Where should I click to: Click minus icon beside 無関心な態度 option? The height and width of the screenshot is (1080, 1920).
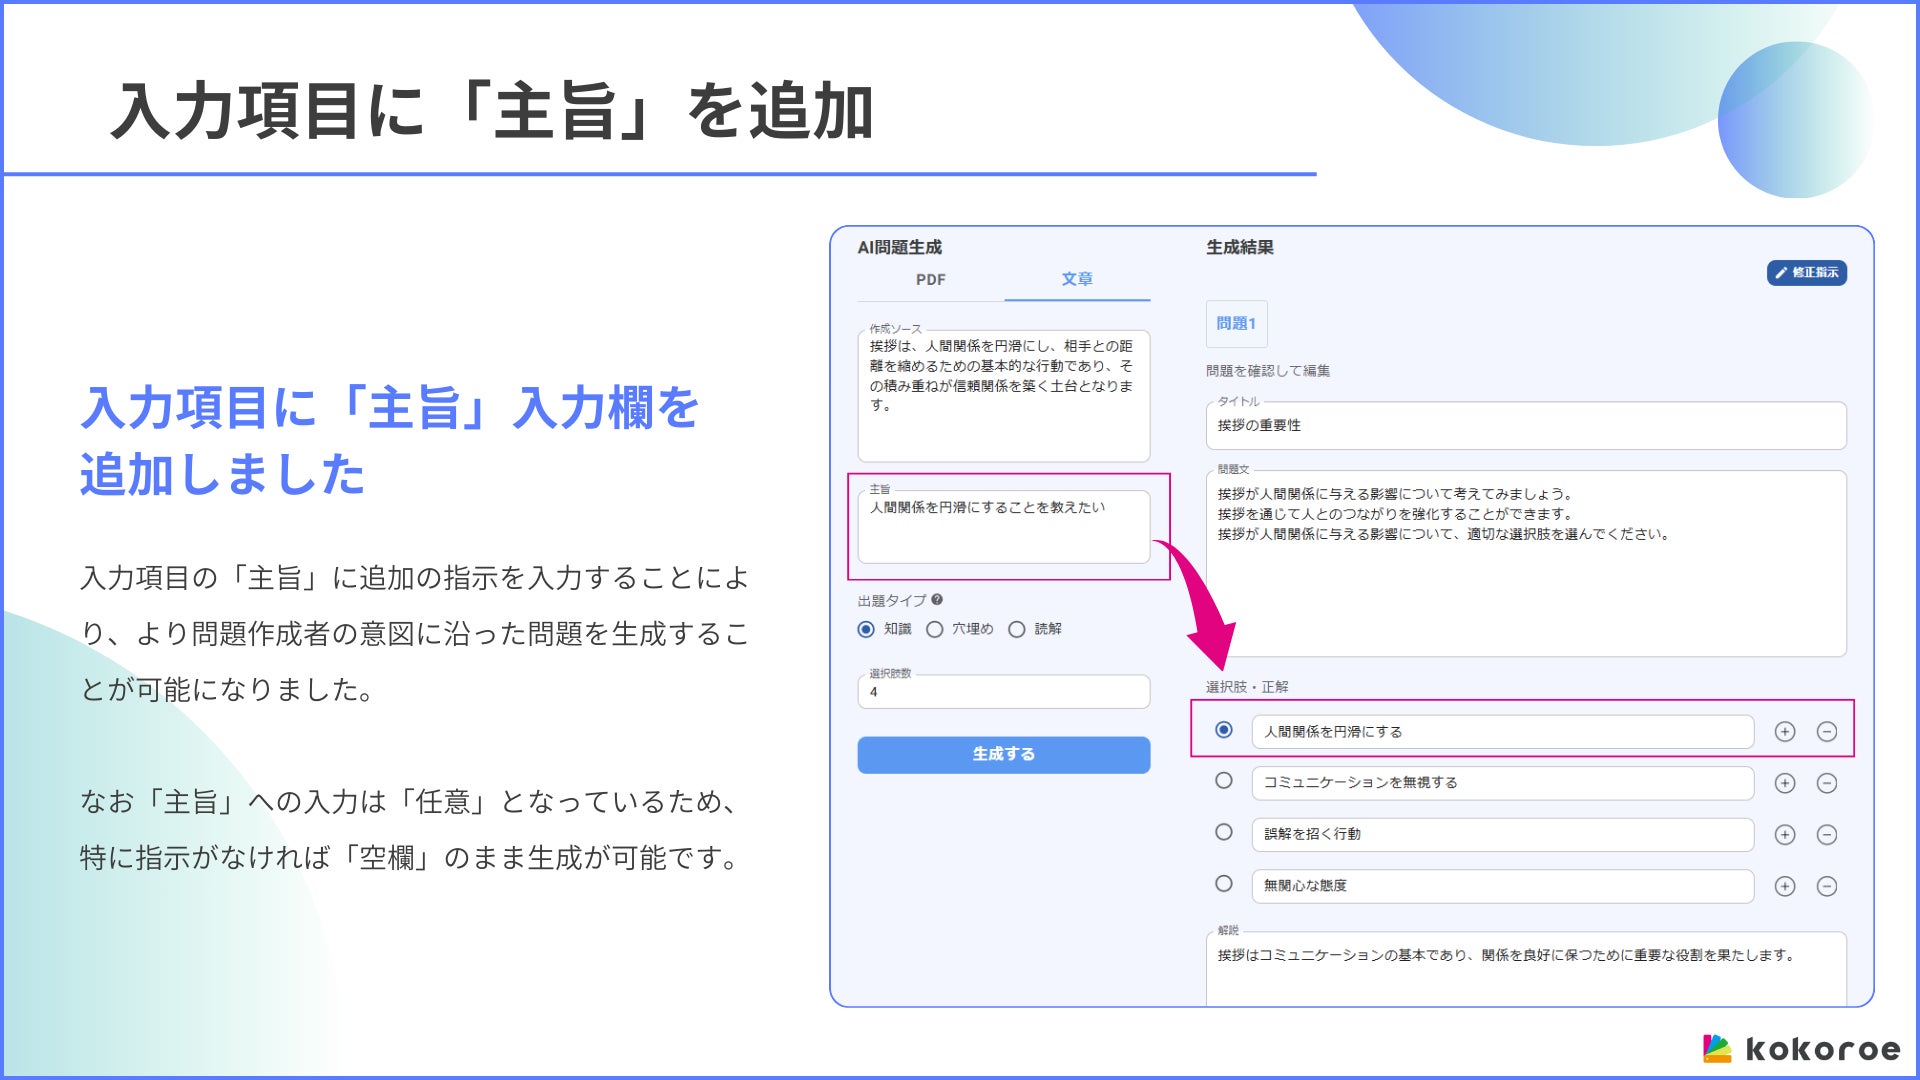pyautogui.click(x=1827, y=886)
